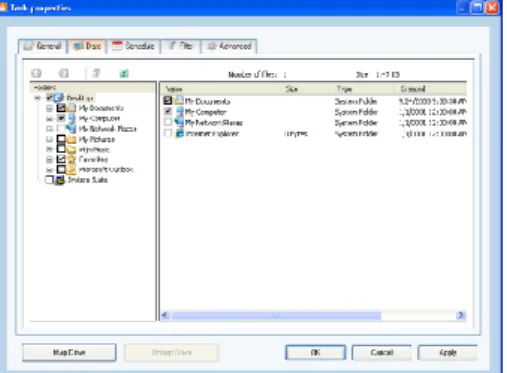The image size is (507, 373).
Task: Select "System State" label in folder tree
Action: [x=88, y=180]
